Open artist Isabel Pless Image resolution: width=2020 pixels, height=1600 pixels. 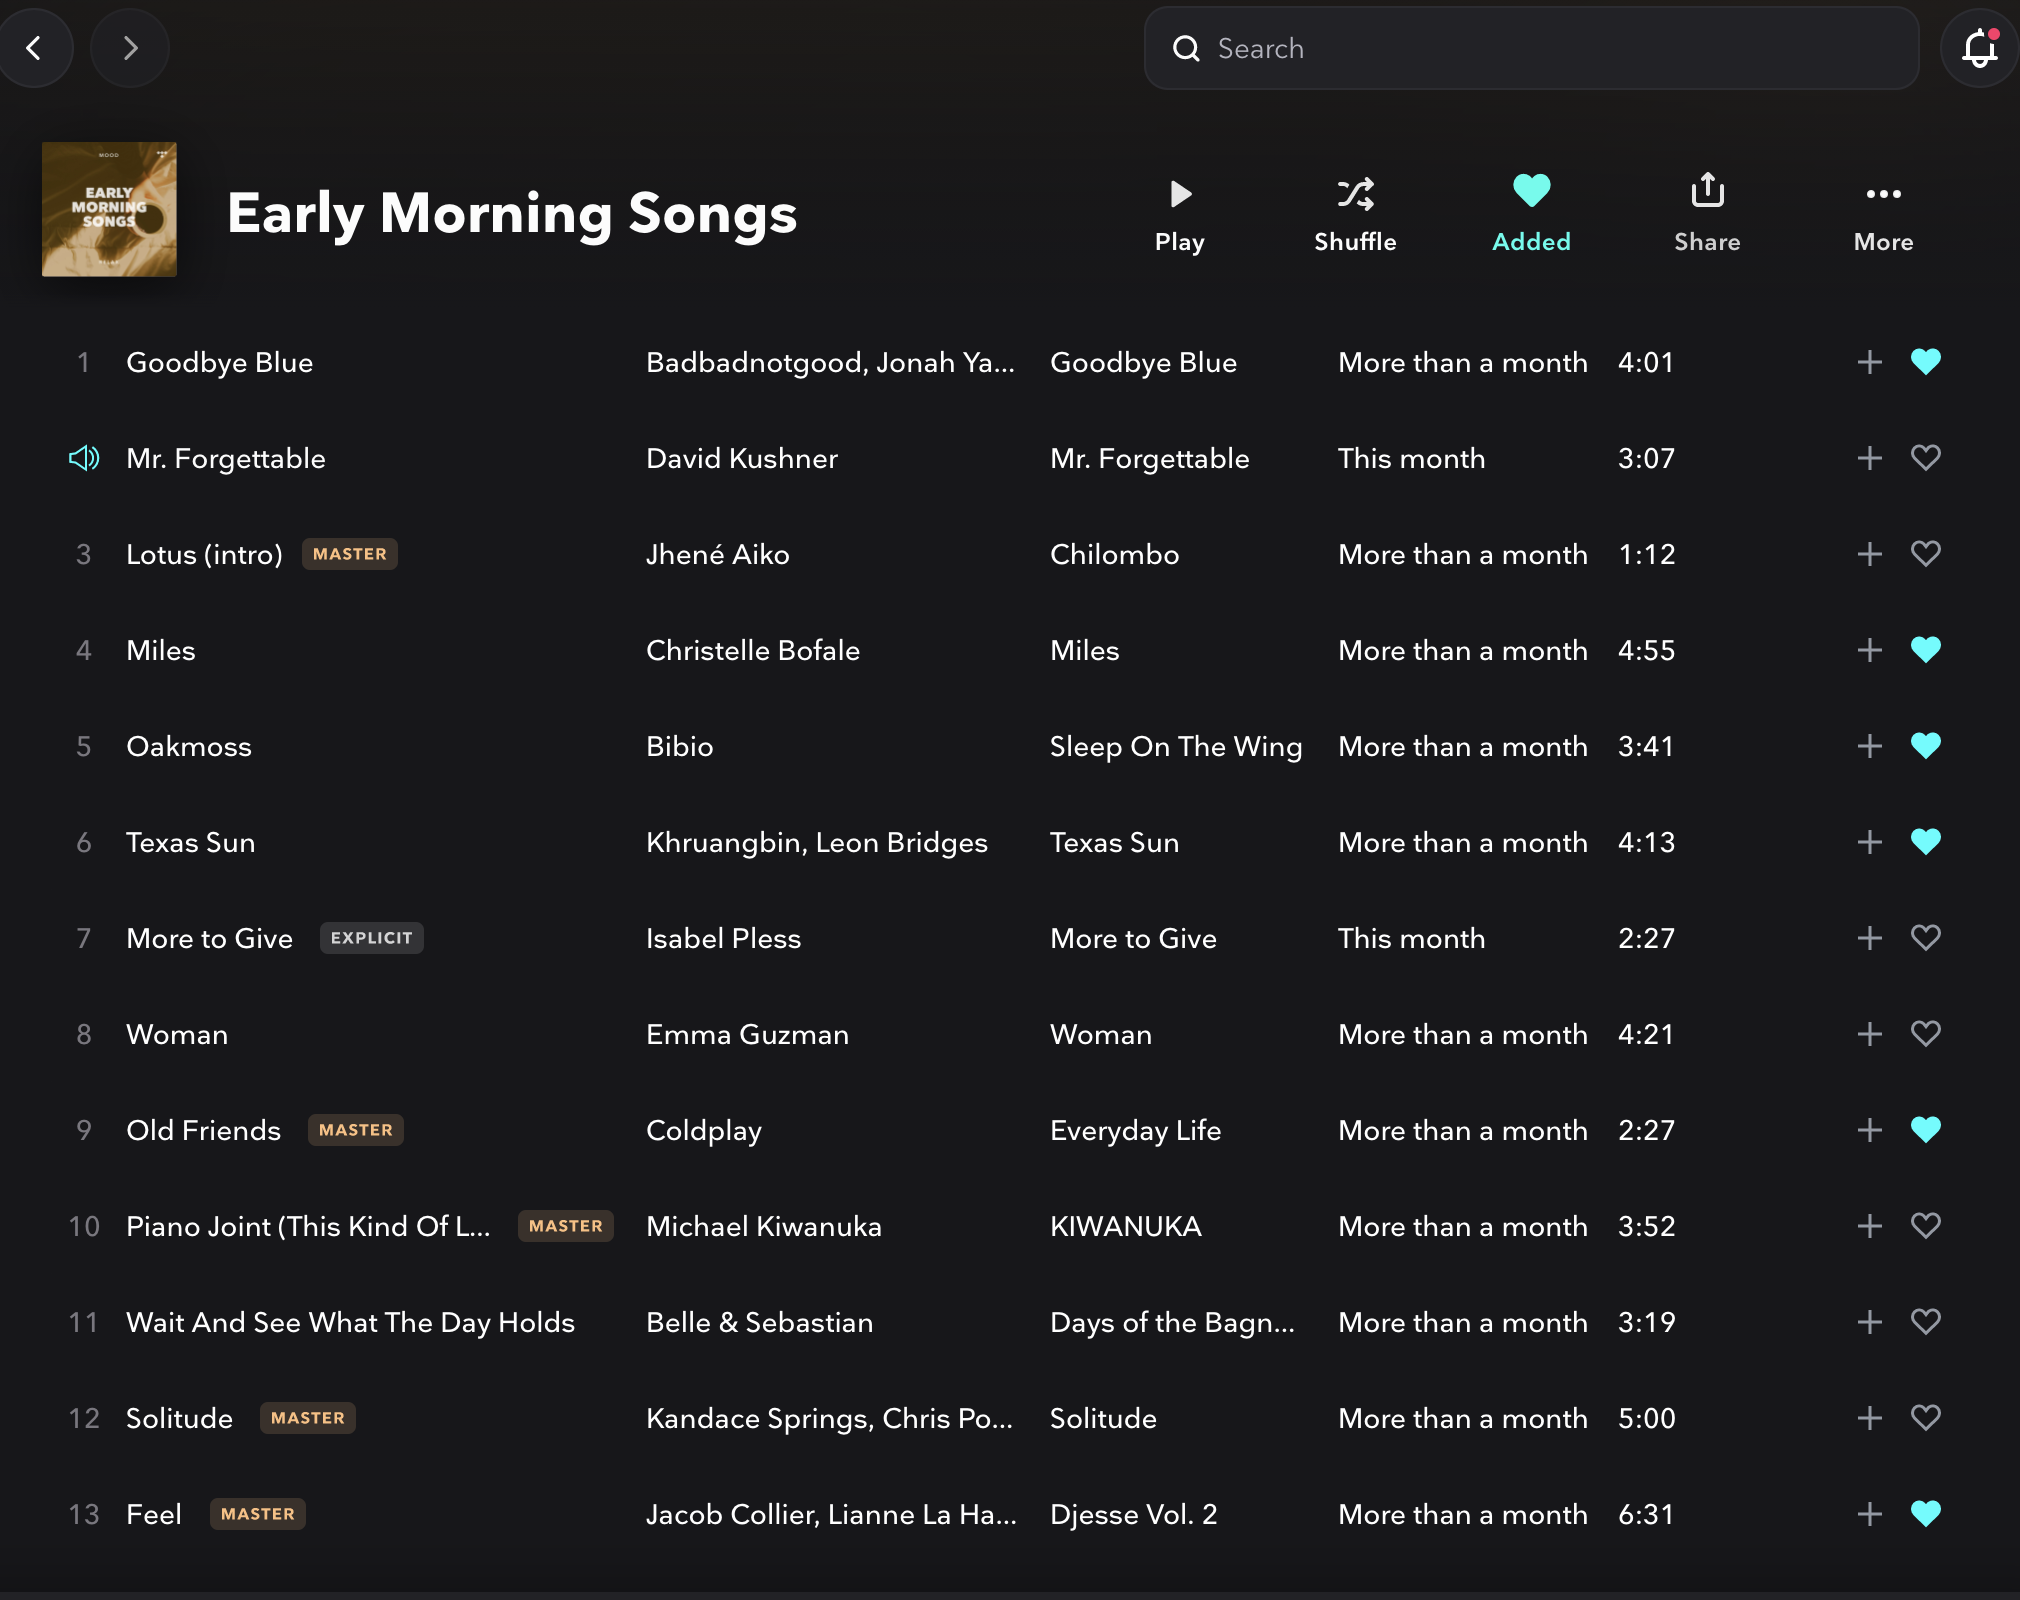click(x=724, y=938)
